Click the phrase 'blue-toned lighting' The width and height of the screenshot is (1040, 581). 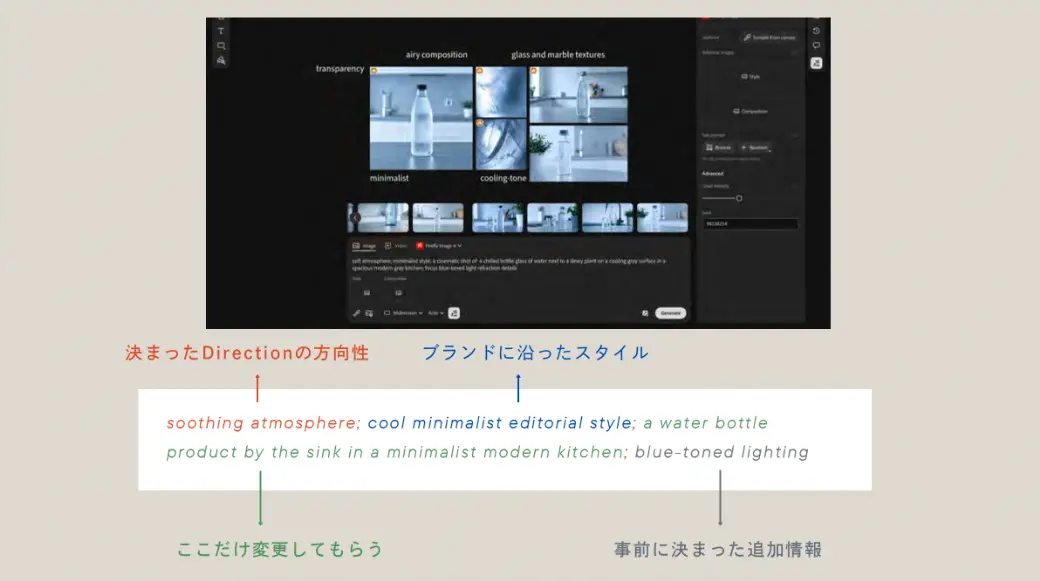coord(722,452)
